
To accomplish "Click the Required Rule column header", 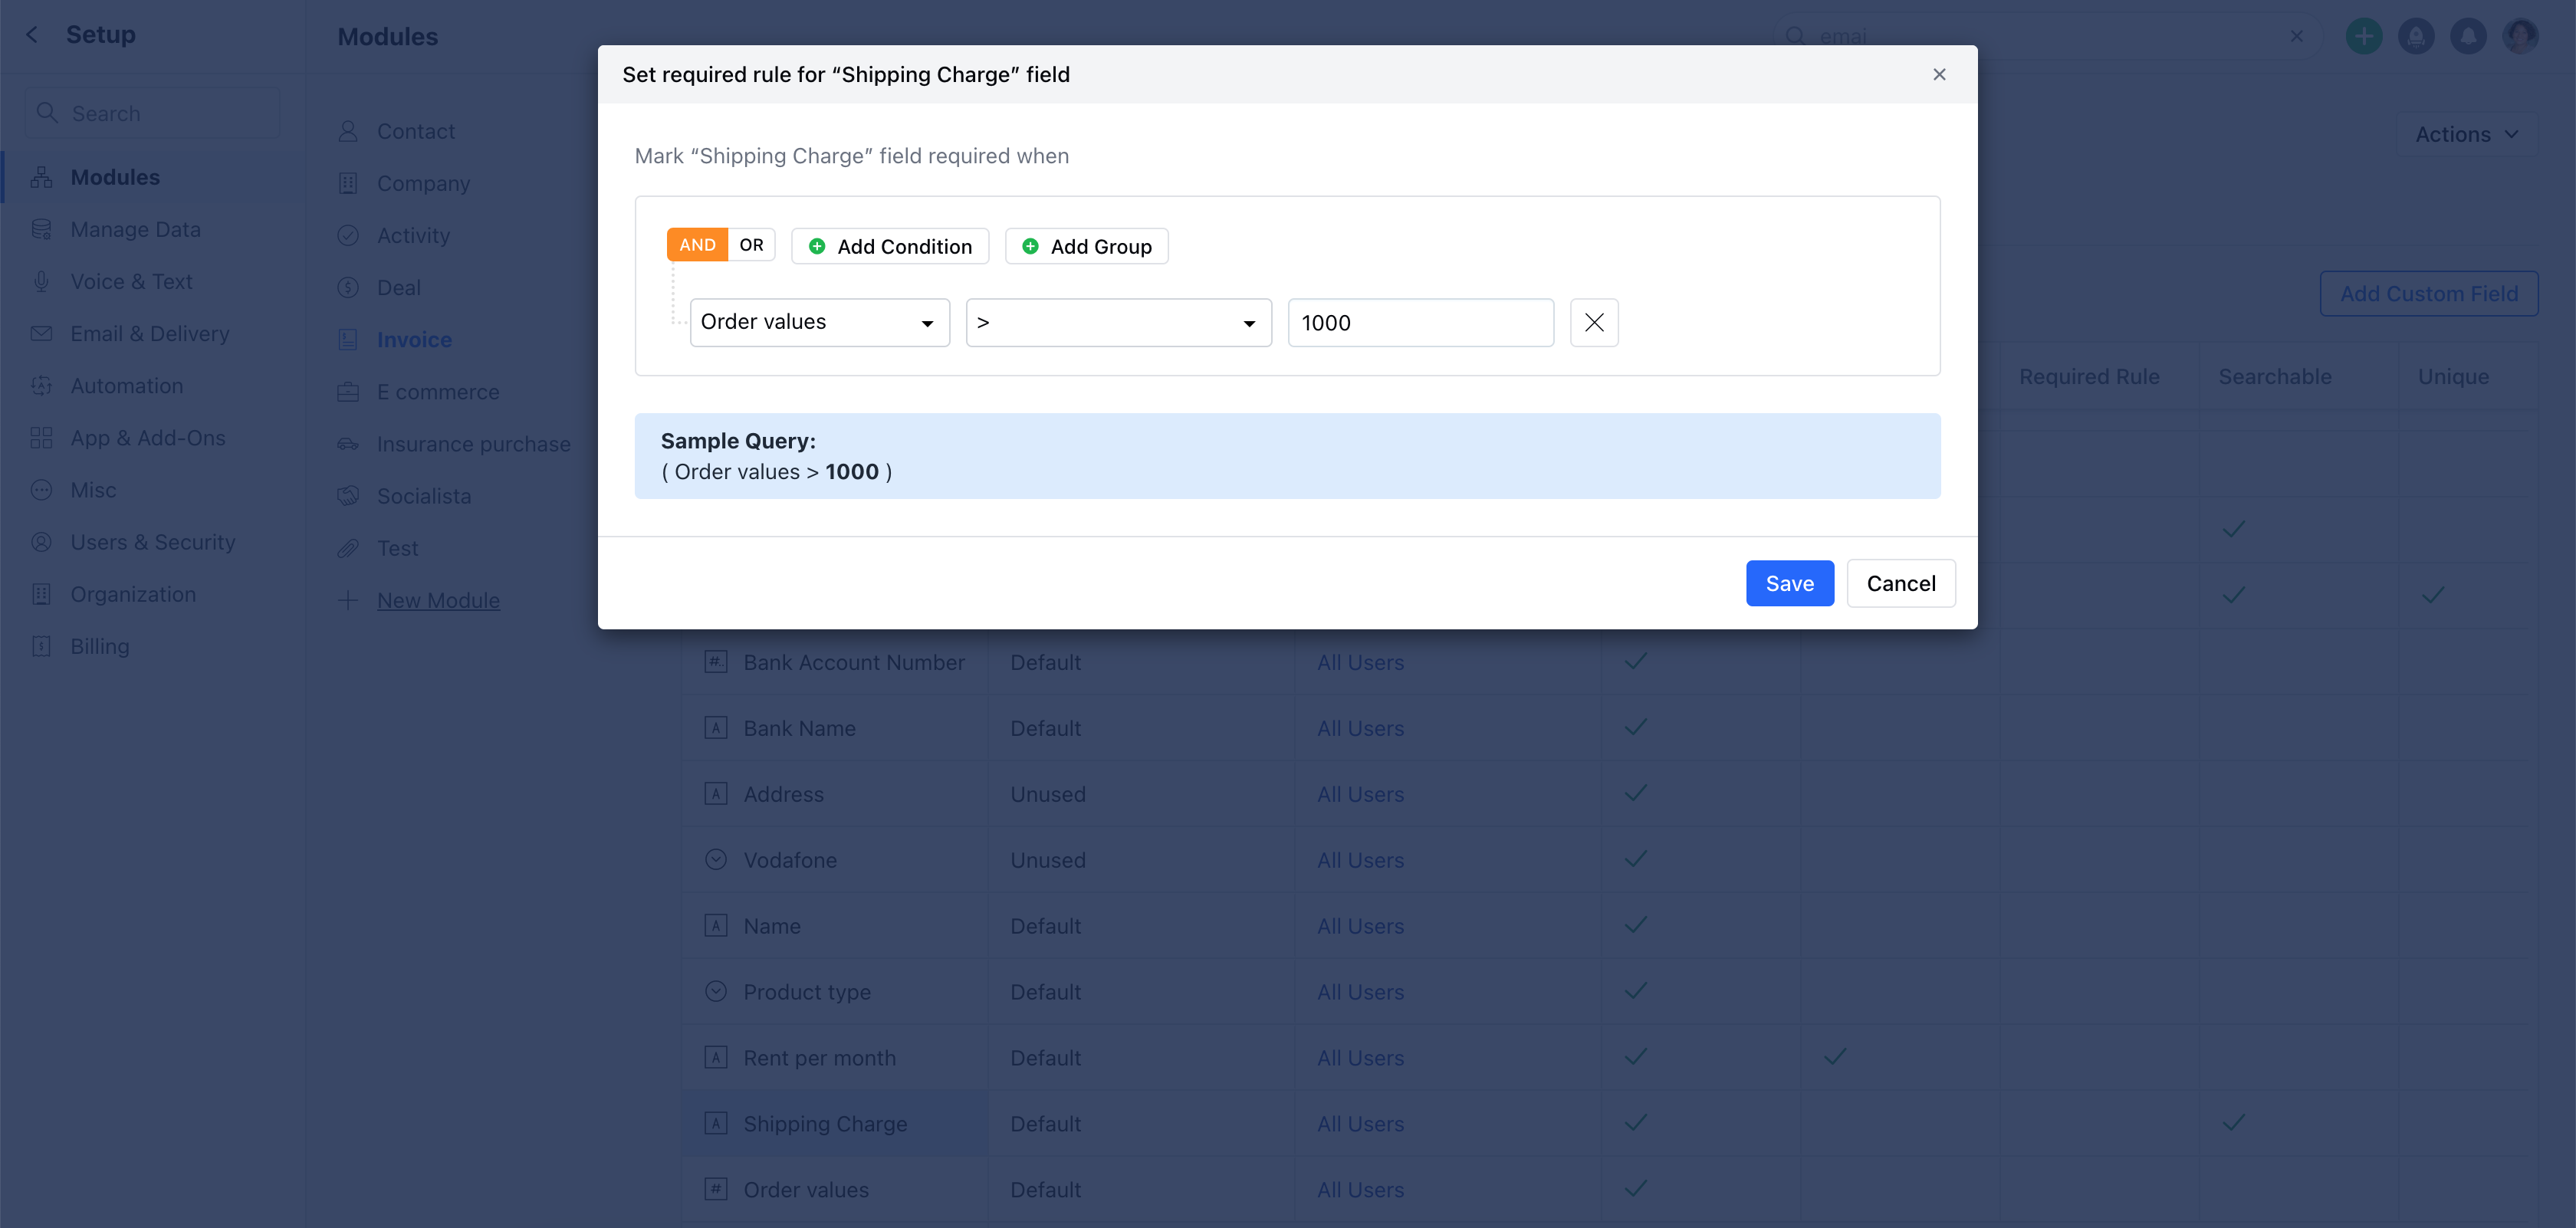I will pyautogui.click(x=2088, y=377).
